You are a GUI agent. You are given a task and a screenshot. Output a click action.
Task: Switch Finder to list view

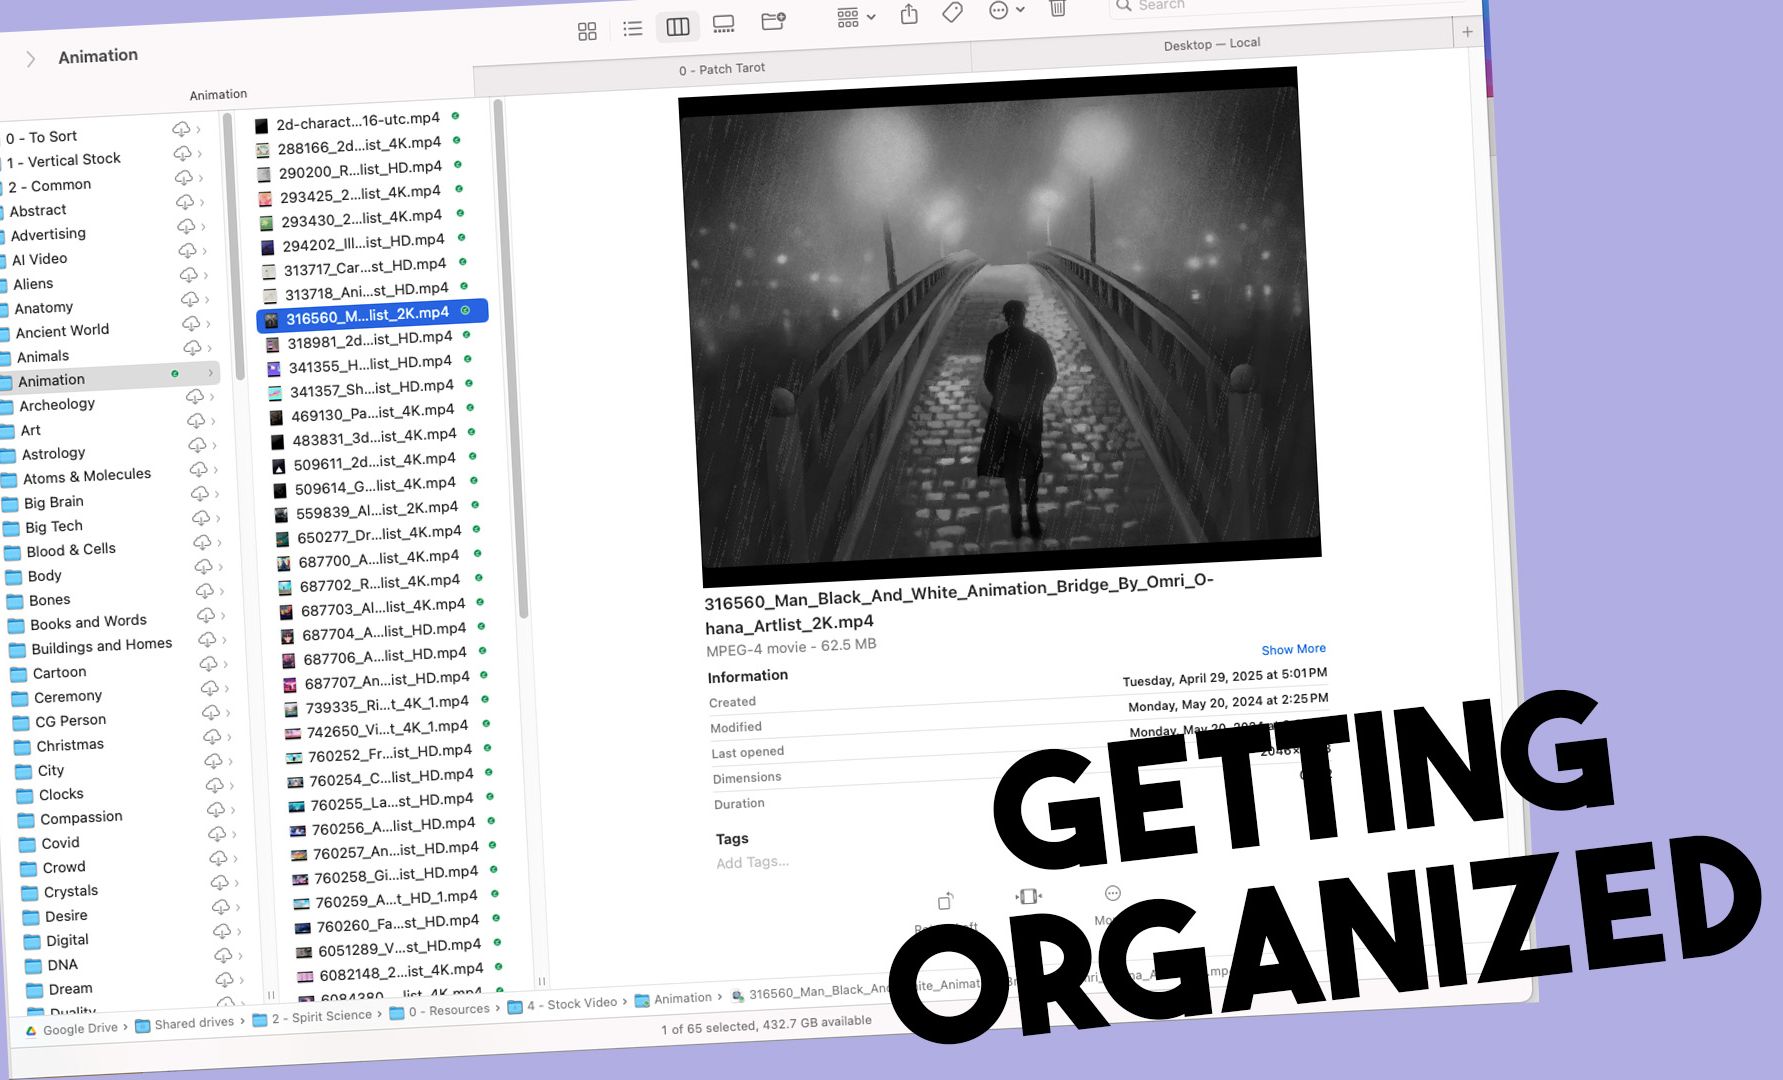tap(632, 29)
